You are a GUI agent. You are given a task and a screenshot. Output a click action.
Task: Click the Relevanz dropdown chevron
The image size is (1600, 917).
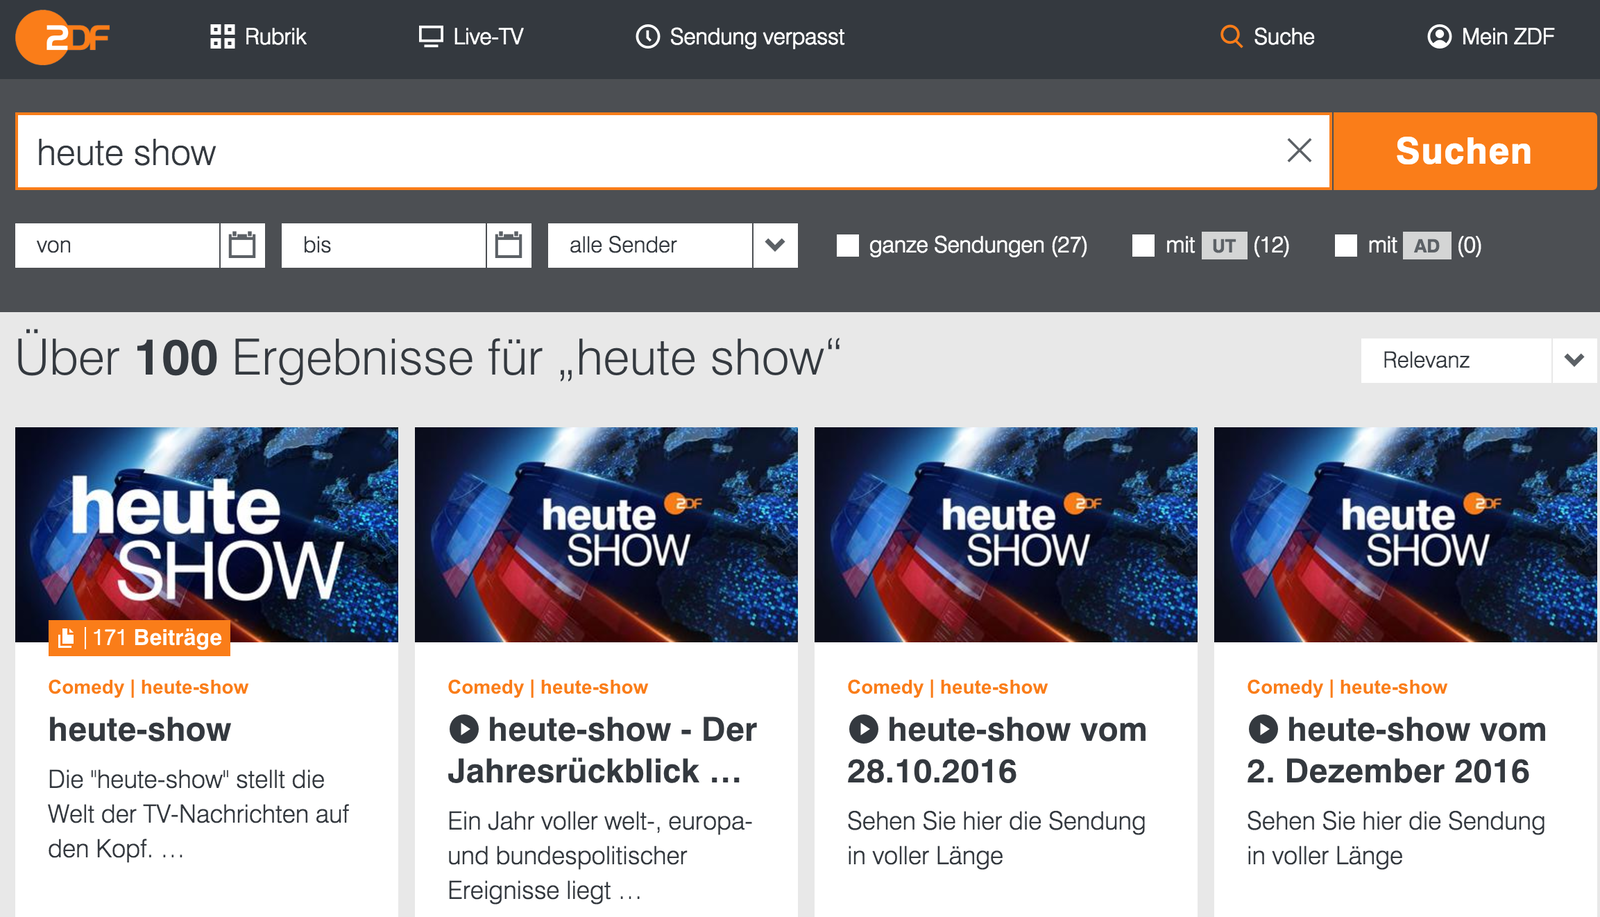point(1574,360)
